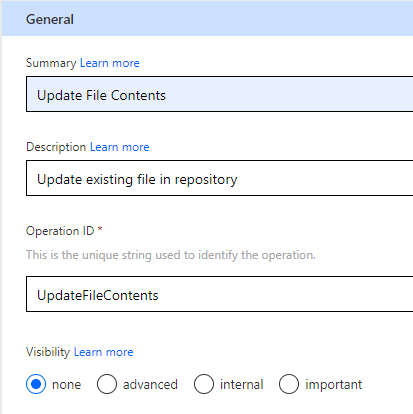Click the advanced option label text

click(150, 384)
